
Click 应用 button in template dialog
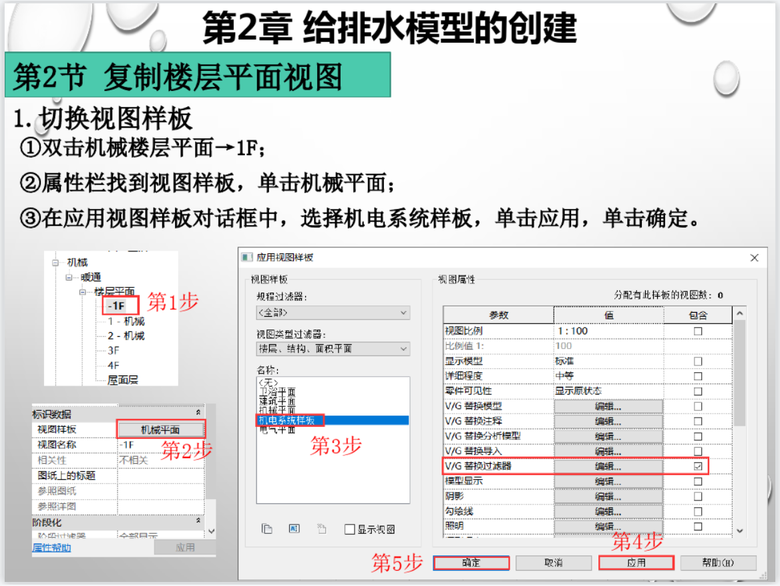click(636, 563)
